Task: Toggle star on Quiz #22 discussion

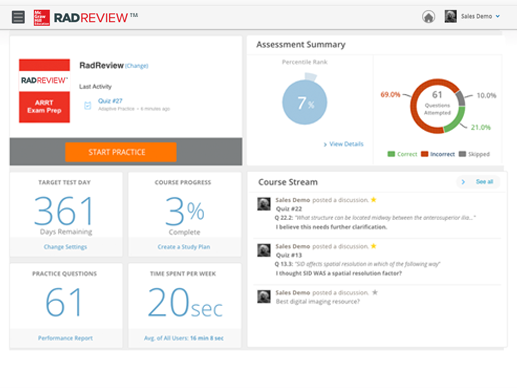Action: [x=374, y=200]
